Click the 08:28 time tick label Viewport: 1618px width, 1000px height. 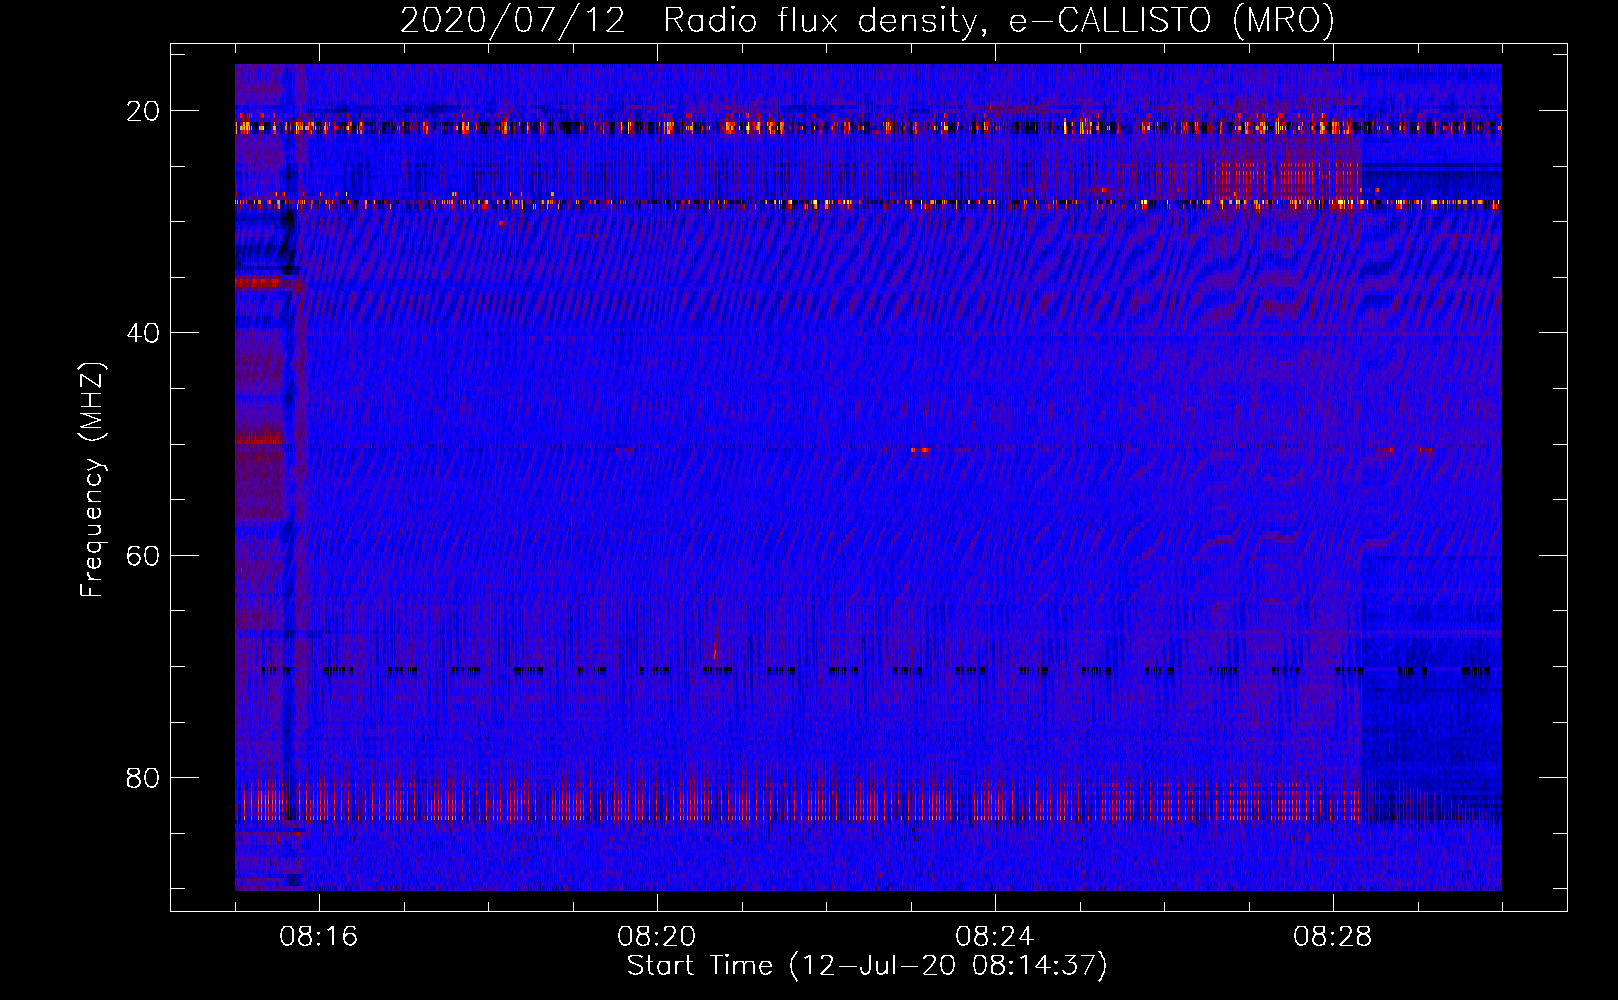point(1333,937)
